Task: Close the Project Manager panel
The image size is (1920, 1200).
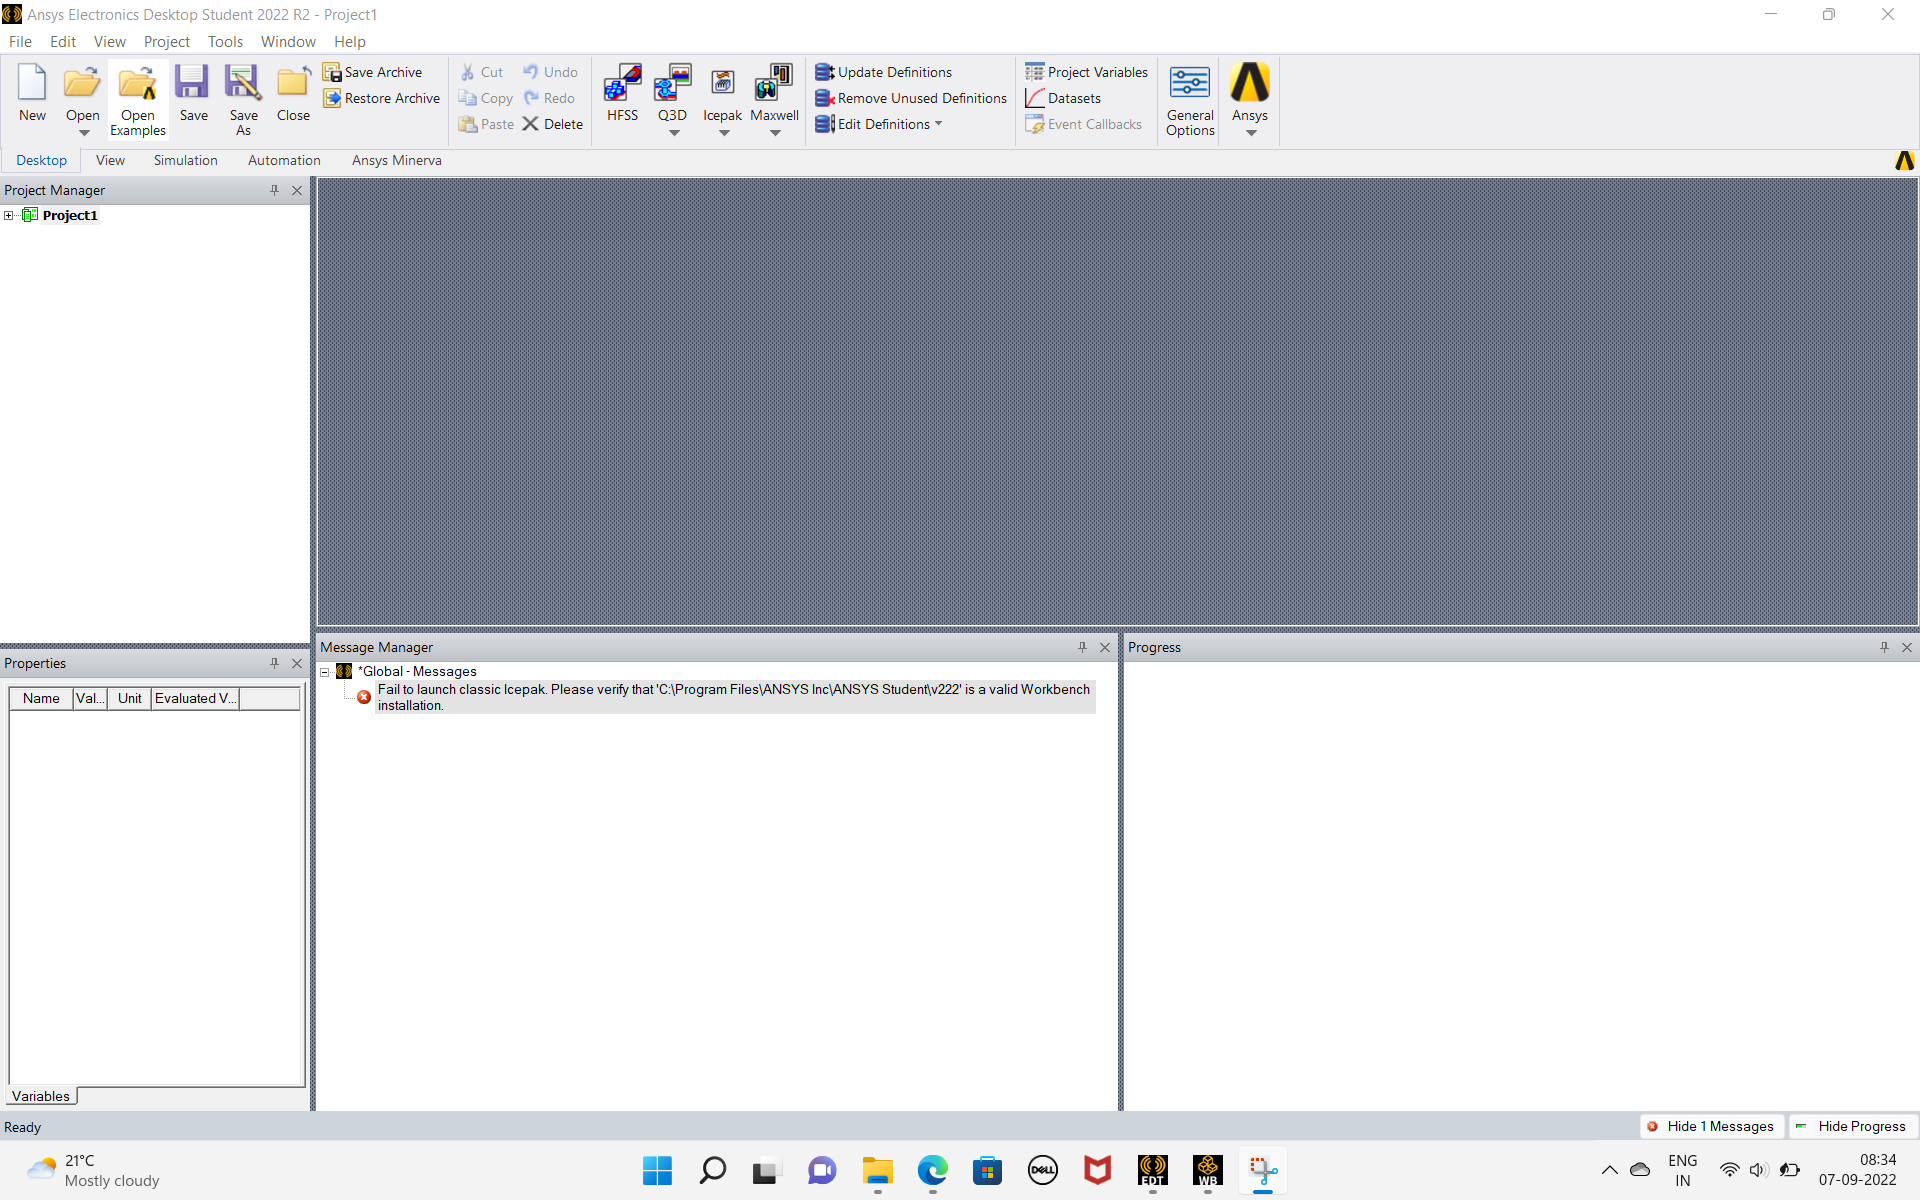Action: coord(297,190)
